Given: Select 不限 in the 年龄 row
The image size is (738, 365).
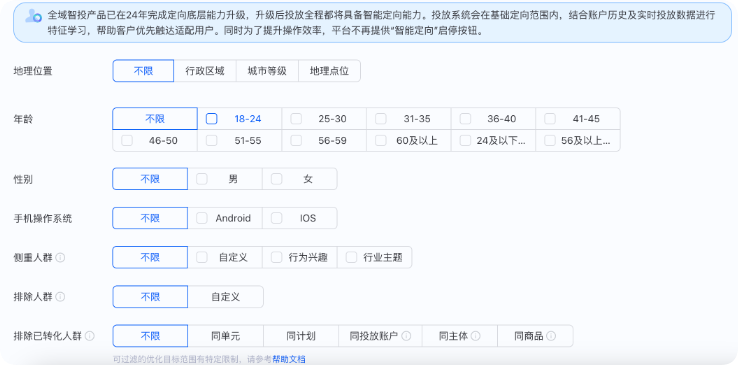Looking at the screenshot, I should tap(155, 119).
